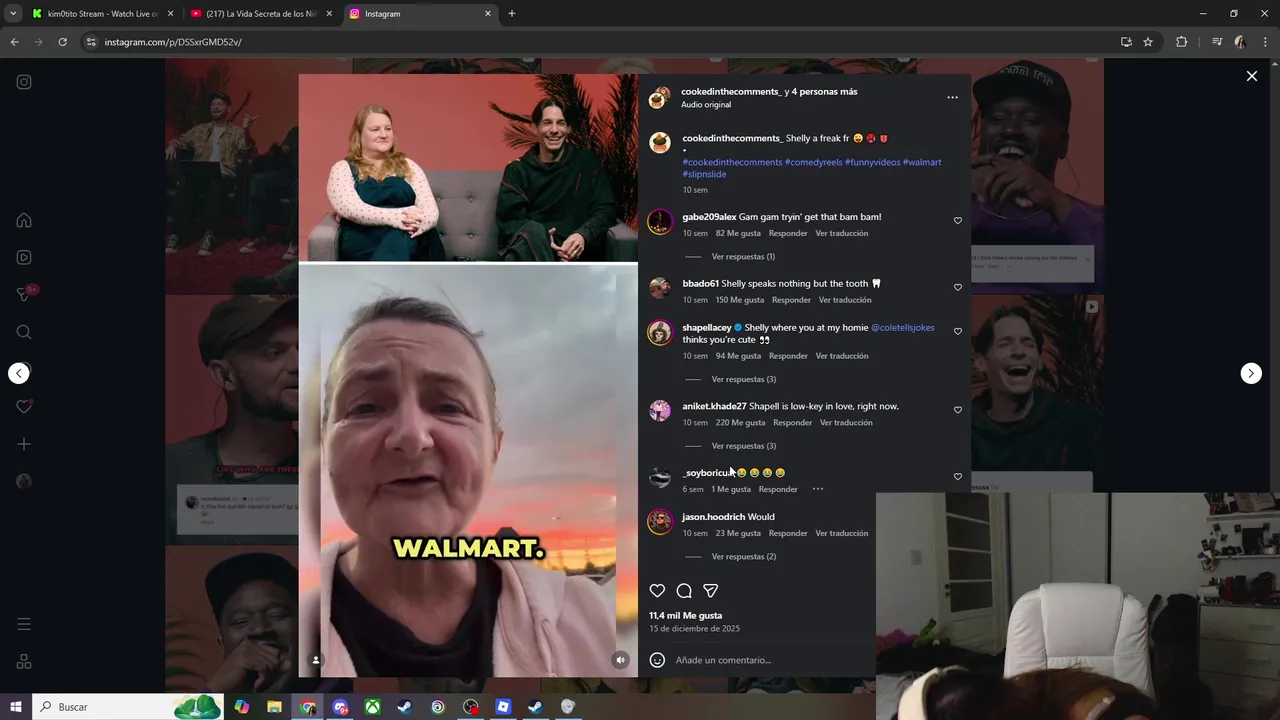Open a new browser tab
Screen dimensions: 1280x720
point(512,14)
